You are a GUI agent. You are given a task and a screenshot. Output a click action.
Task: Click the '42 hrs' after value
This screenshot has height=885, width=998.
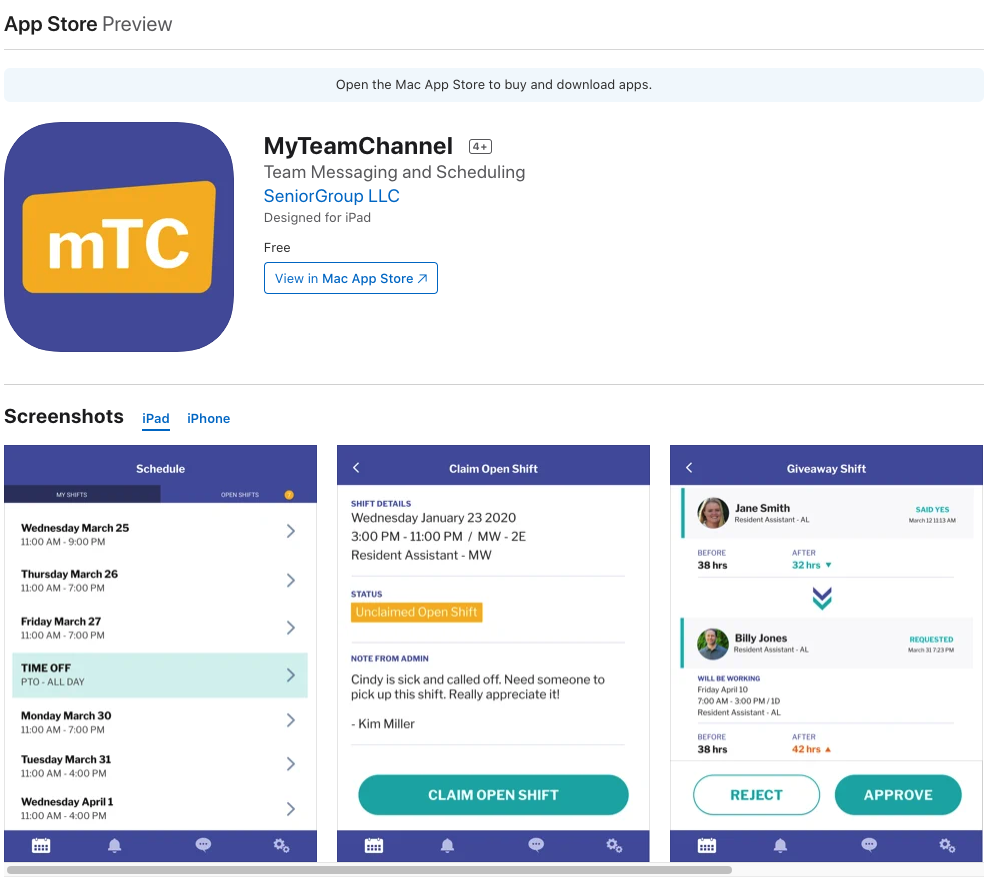pos(806,749)
